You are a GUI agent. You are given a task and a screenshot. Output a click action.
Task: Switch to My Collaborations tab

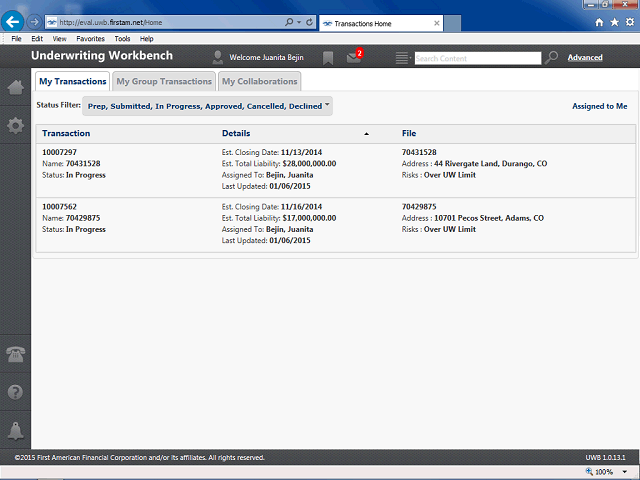point(260,81)
